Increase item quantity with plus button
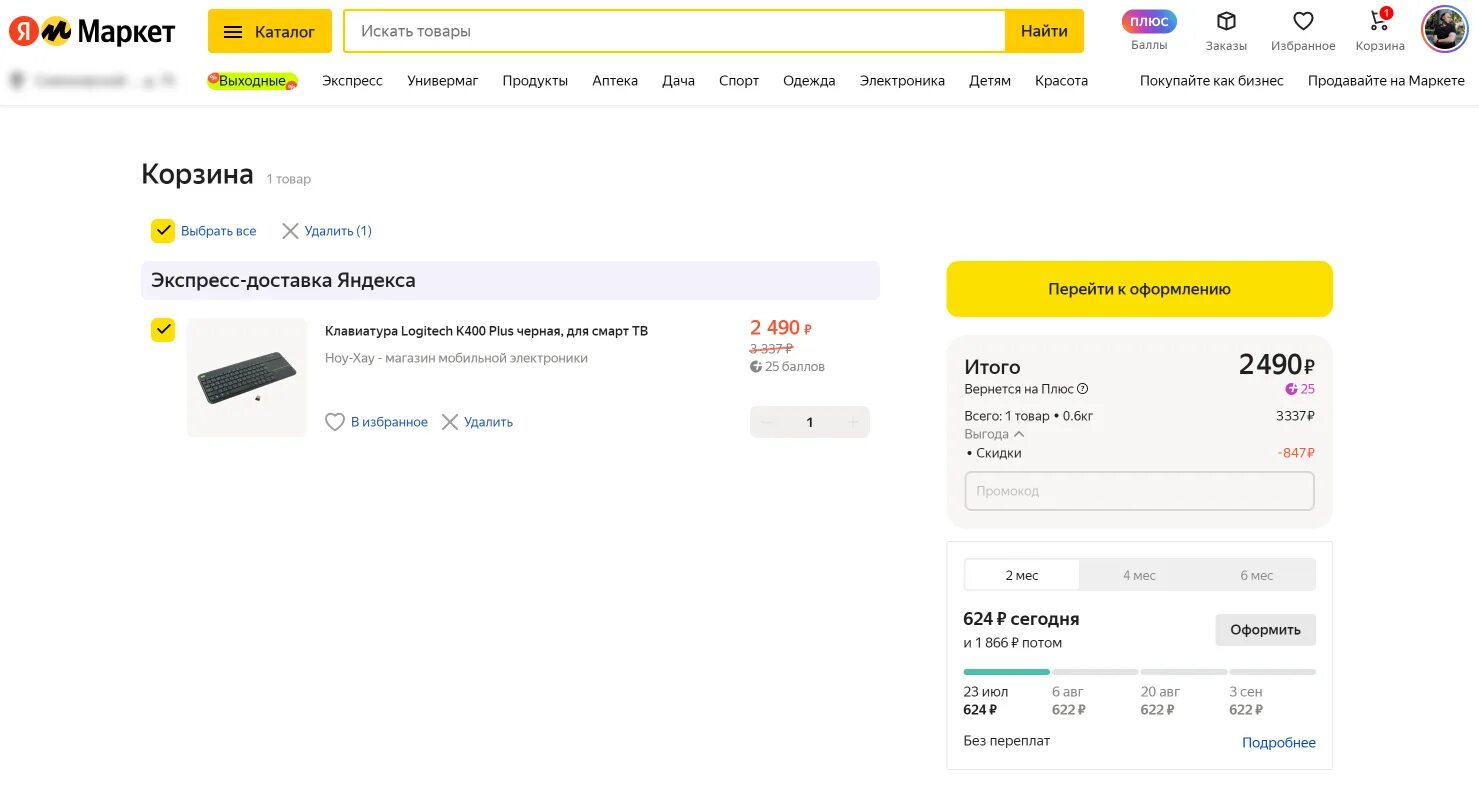This screenshot has width=1479, height=803. tap(853, 422)
